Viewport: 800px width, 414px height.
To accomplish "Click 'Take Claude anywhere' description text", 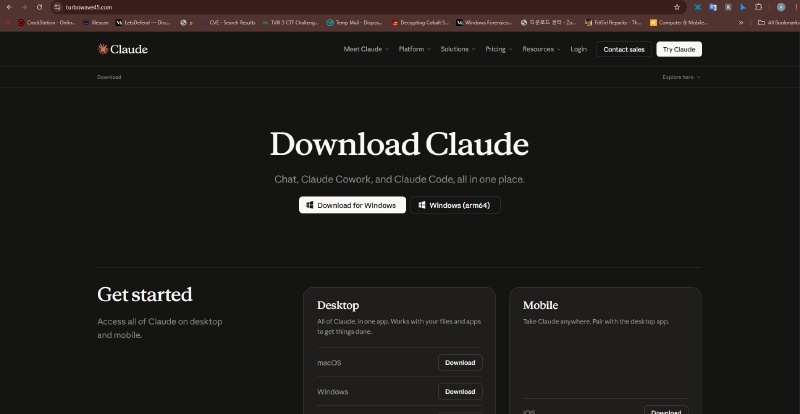I will tap(596, 322).
